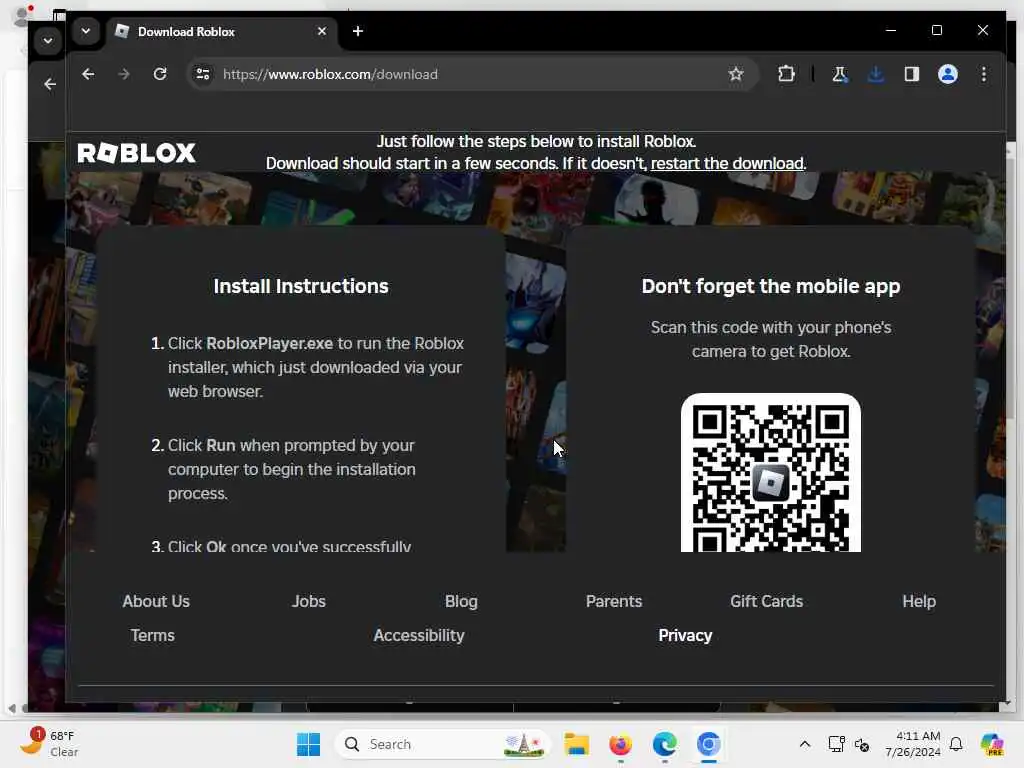The width and height of the screenshot is (1024, 768).
Task: Open the Blog footer link
Action: tap(461, 601)
